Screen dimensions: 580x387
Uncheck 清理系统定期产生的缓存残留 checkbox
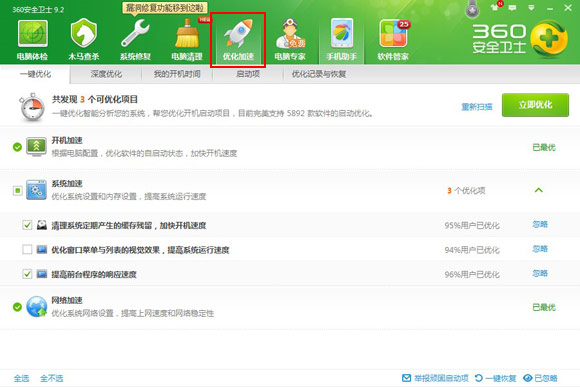(27, 225)
